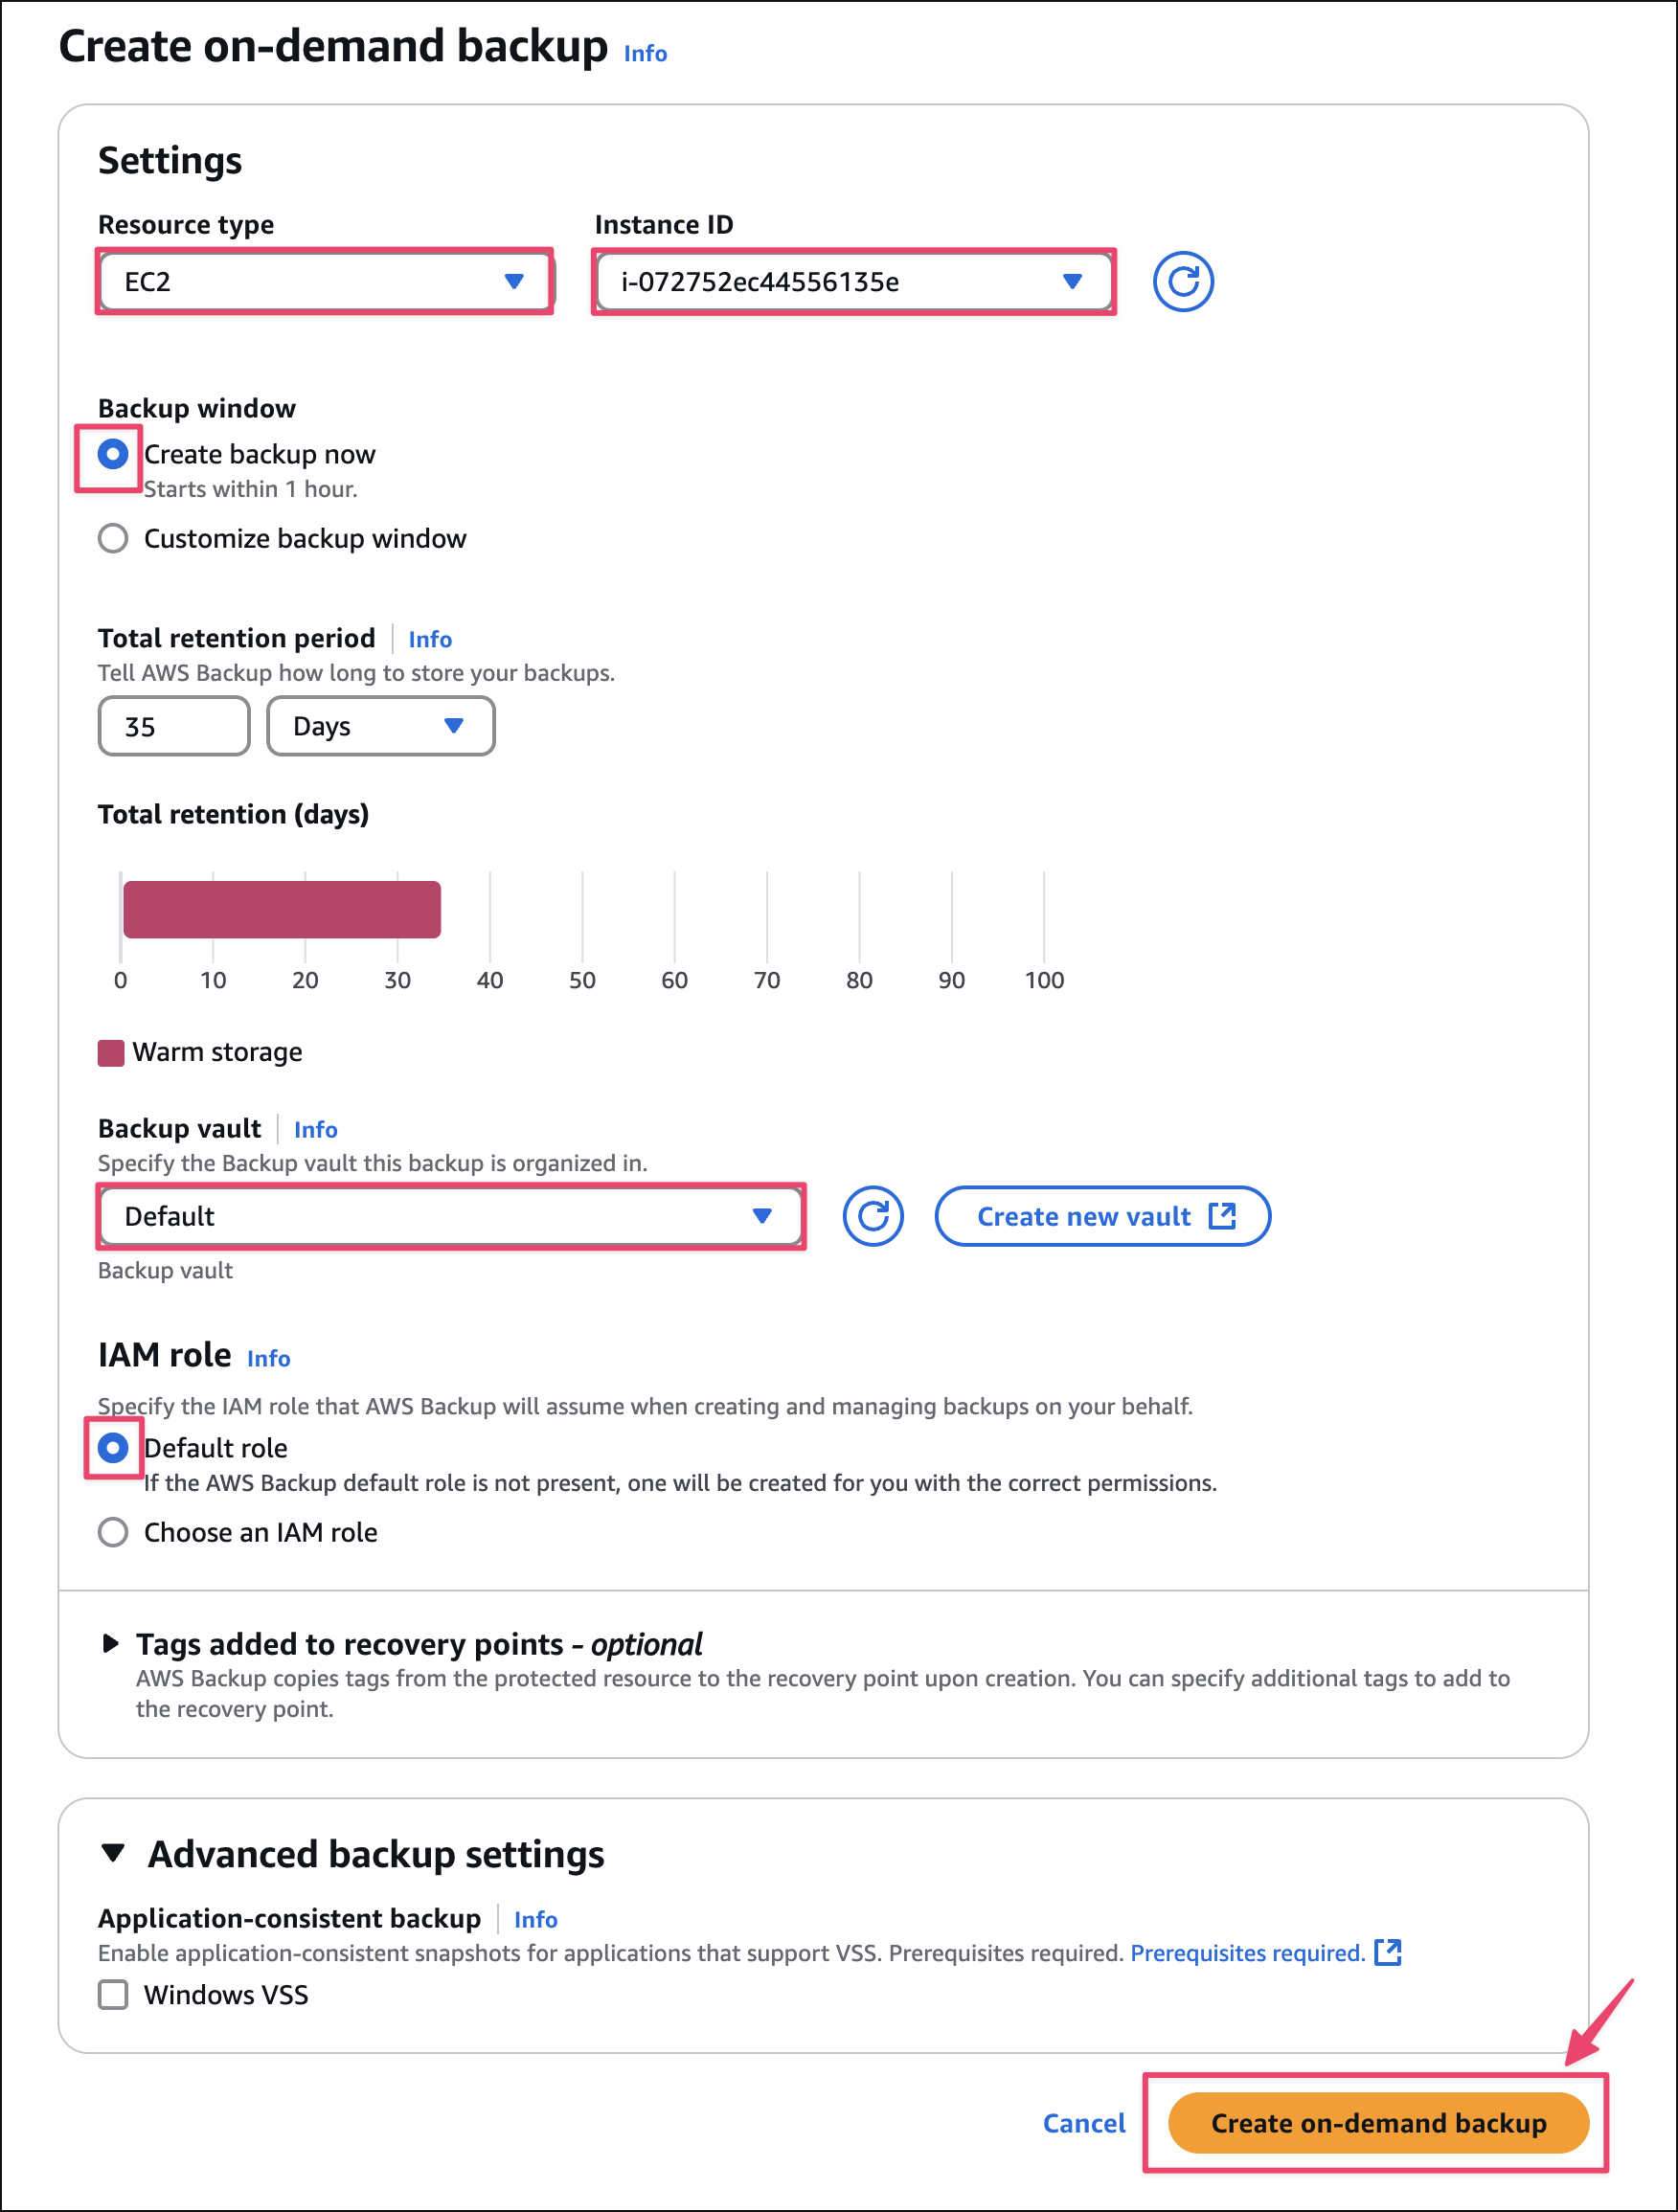Select Customize backup window option

point(113,539)
